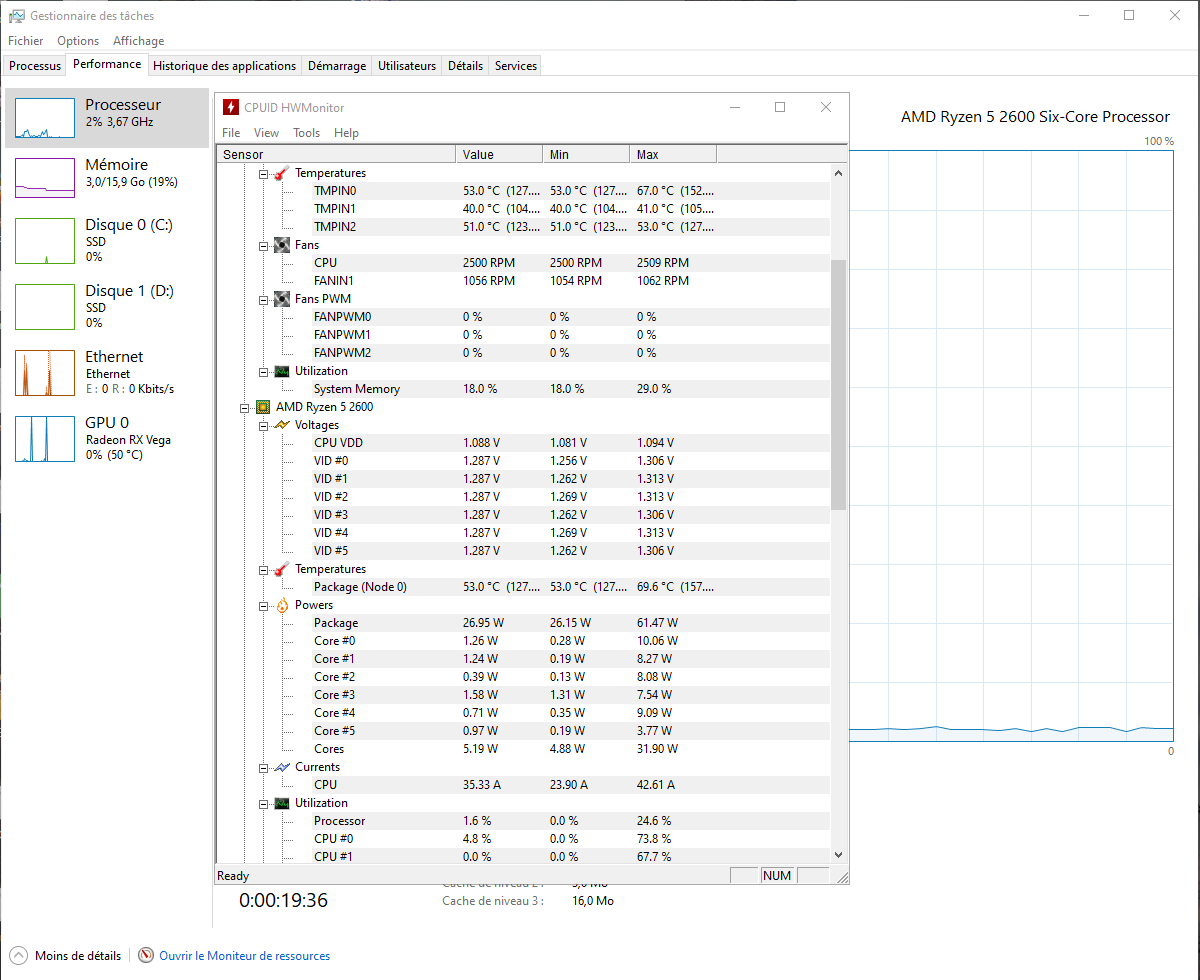
Task: Collapse the AMD Ryzen 5 2600 tree node
Action: click(x=245, y=407)
